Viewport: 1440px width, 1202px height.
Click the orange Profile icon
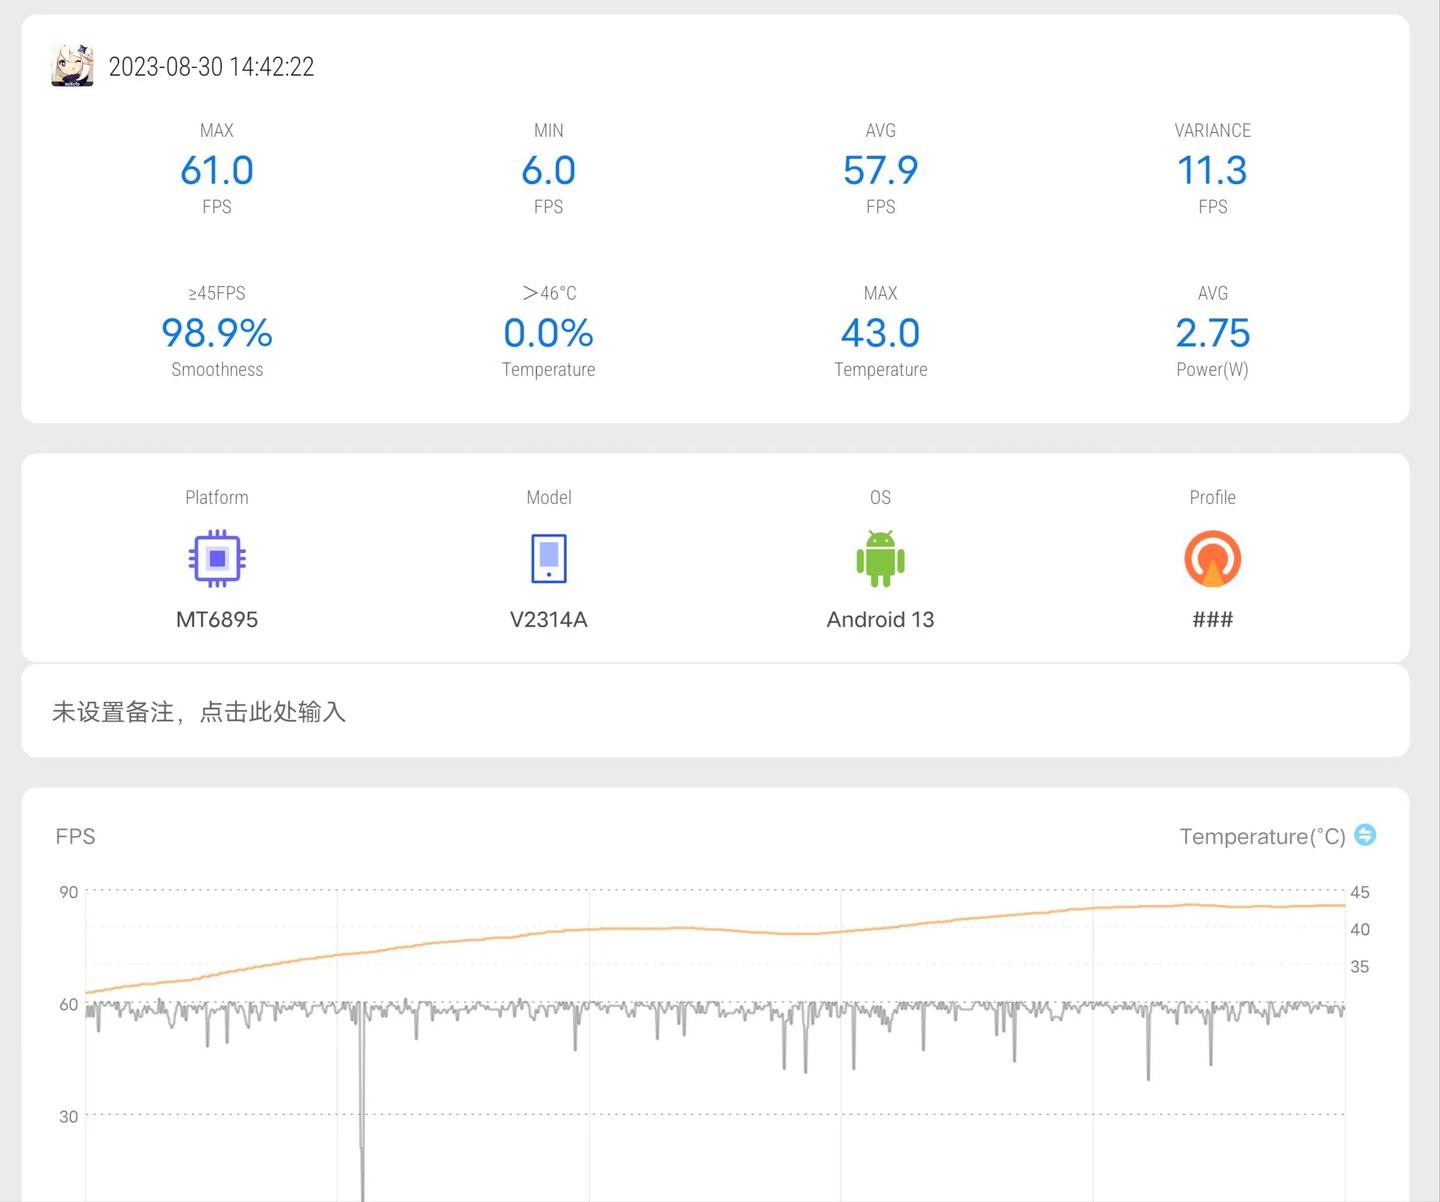click(x=1212, y=558)
